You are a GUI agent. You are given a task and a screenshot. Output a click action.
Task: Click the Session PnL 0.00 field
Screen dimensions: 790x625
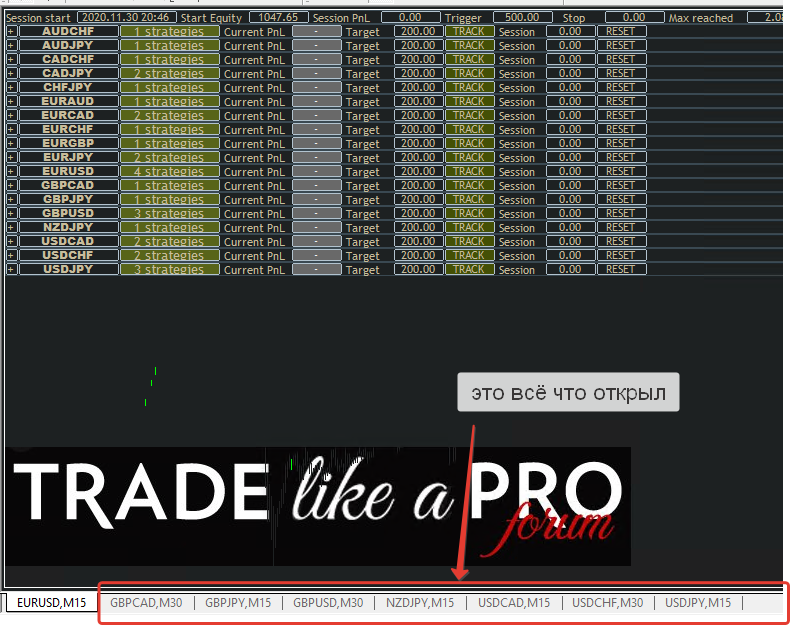(x=411, y=18)
